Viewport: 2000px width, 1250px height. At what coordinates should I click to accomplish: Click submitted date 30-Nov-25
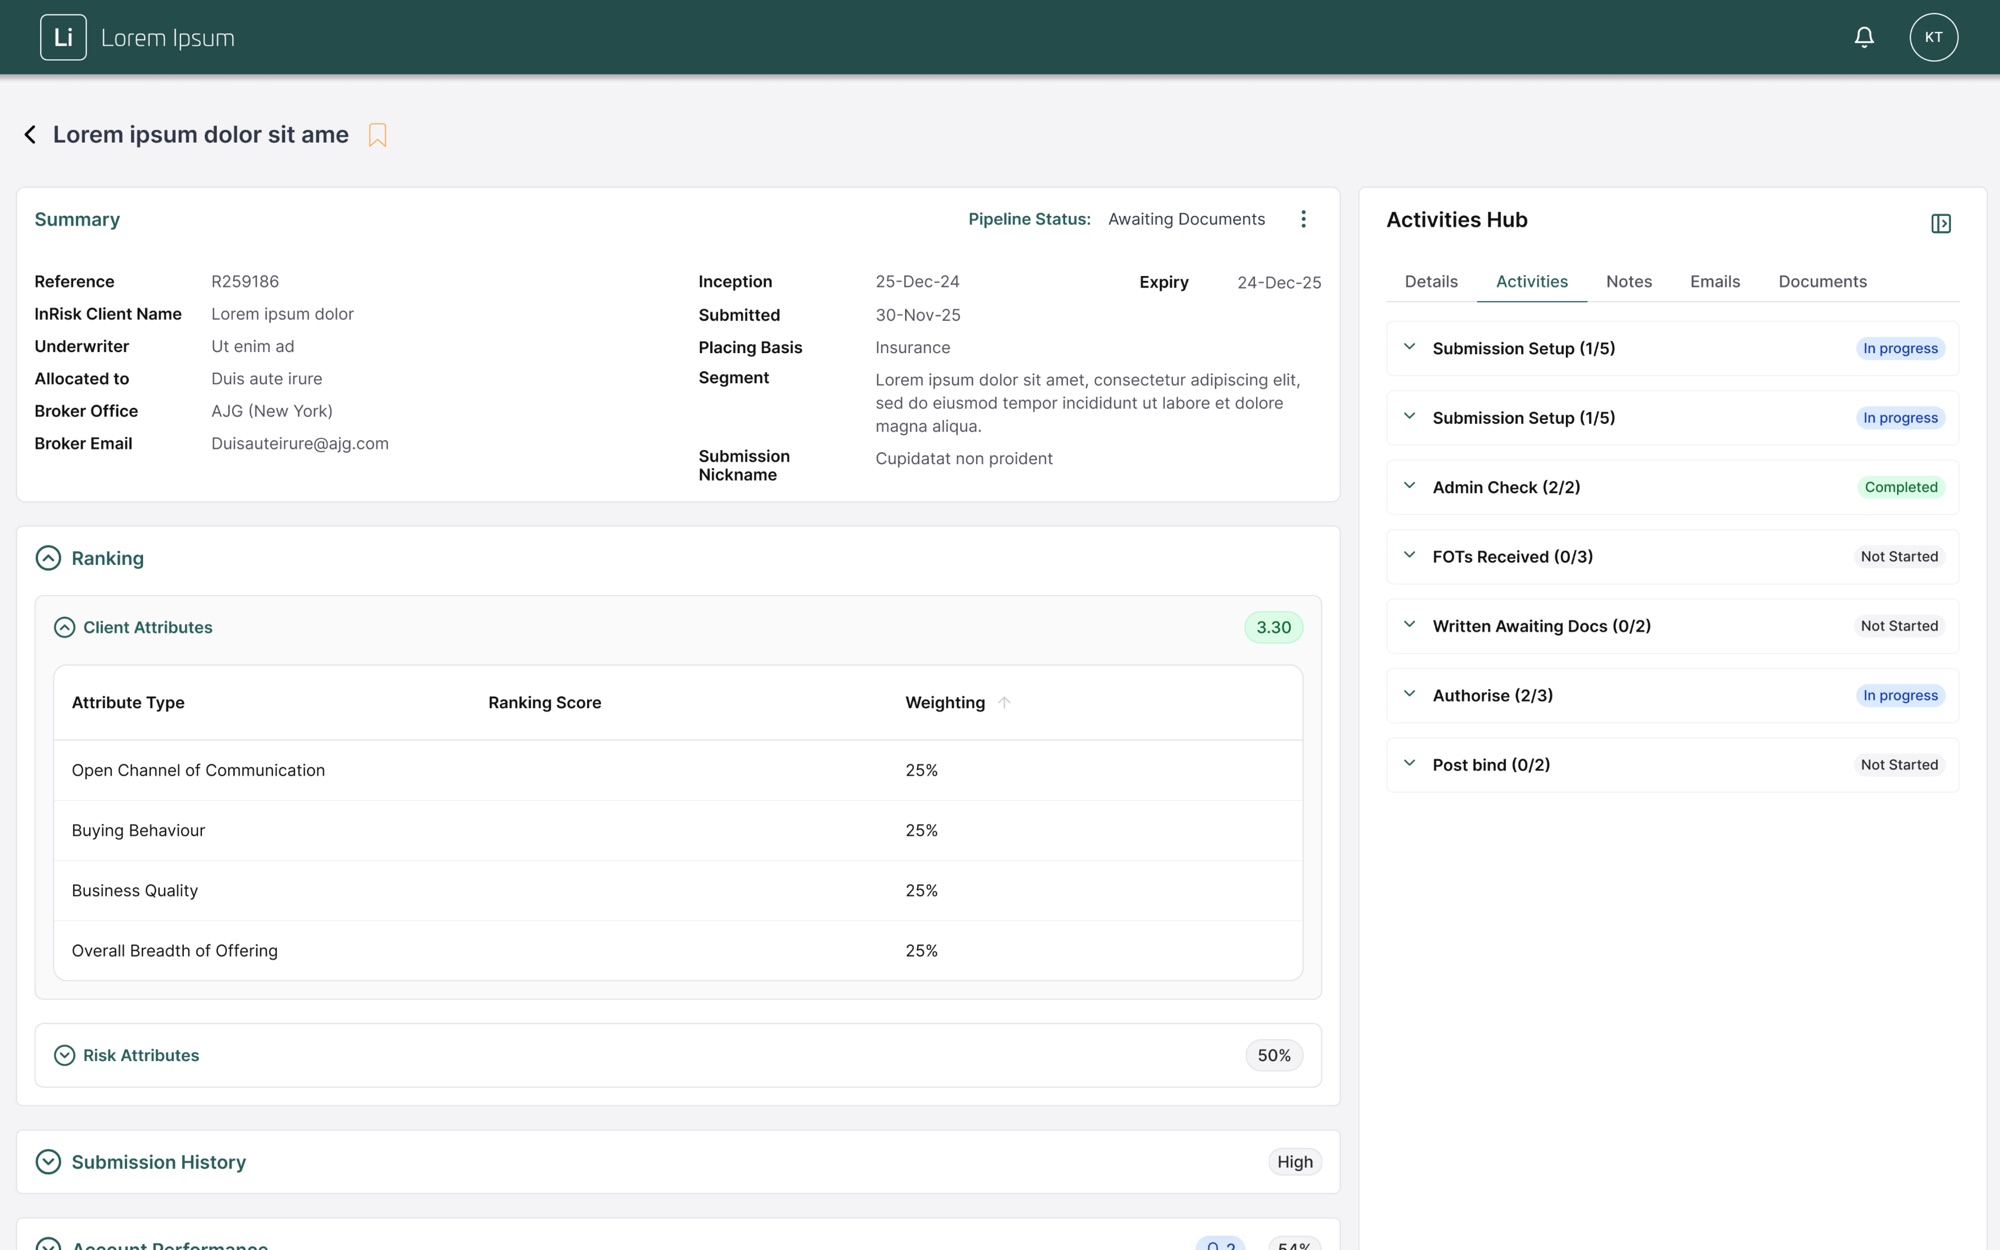point(918,315)
